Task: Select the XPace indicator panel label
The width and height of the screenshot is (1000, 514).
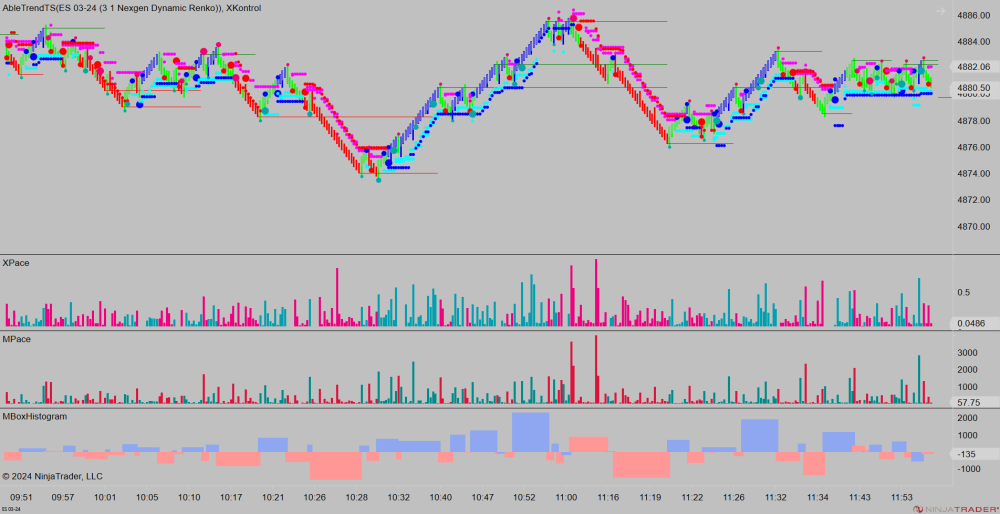Action: click(17, 263)
